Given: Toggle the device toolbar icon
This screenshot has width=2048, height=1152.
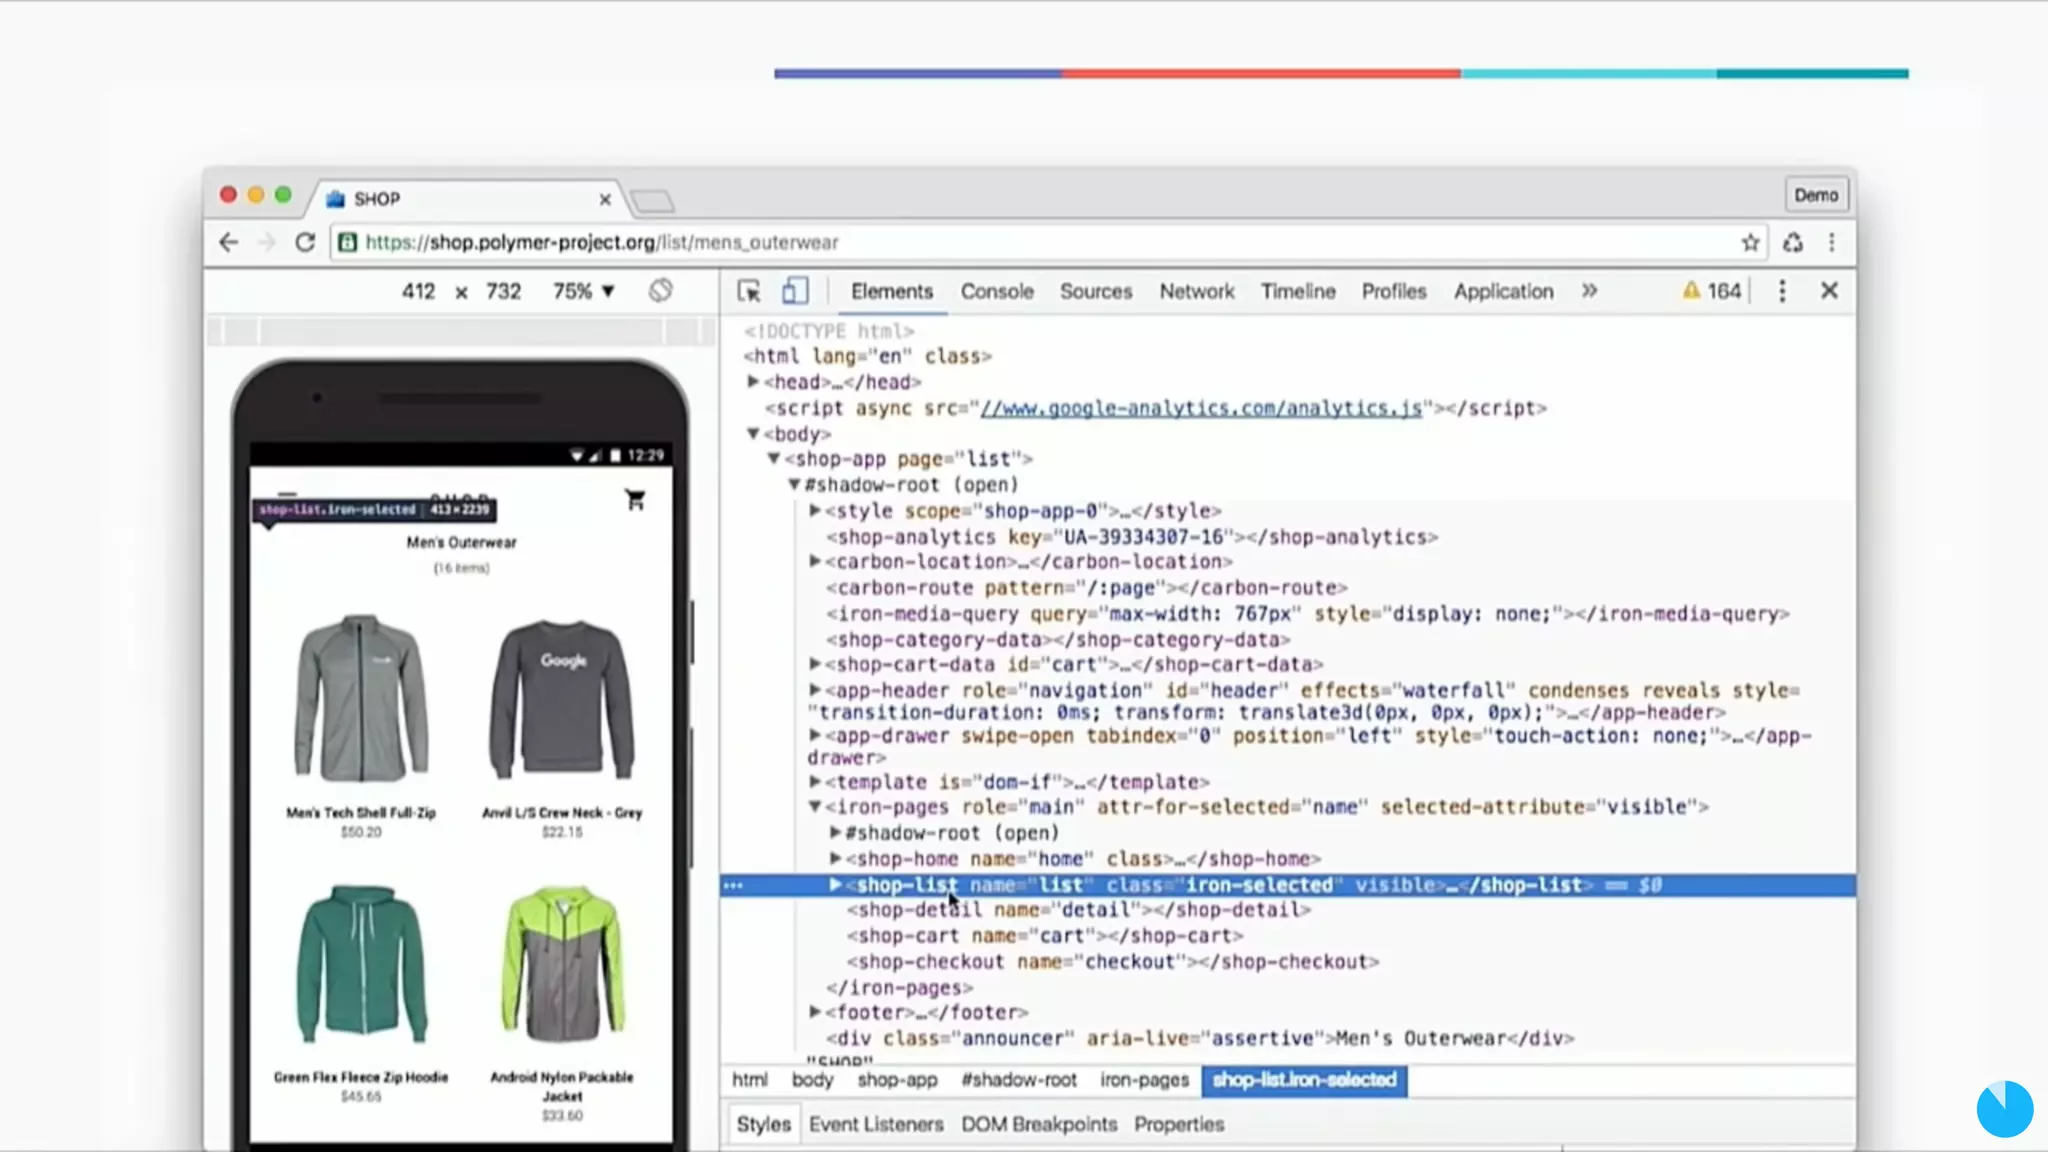Looking at the screenshot, I should tap(795, 291).
